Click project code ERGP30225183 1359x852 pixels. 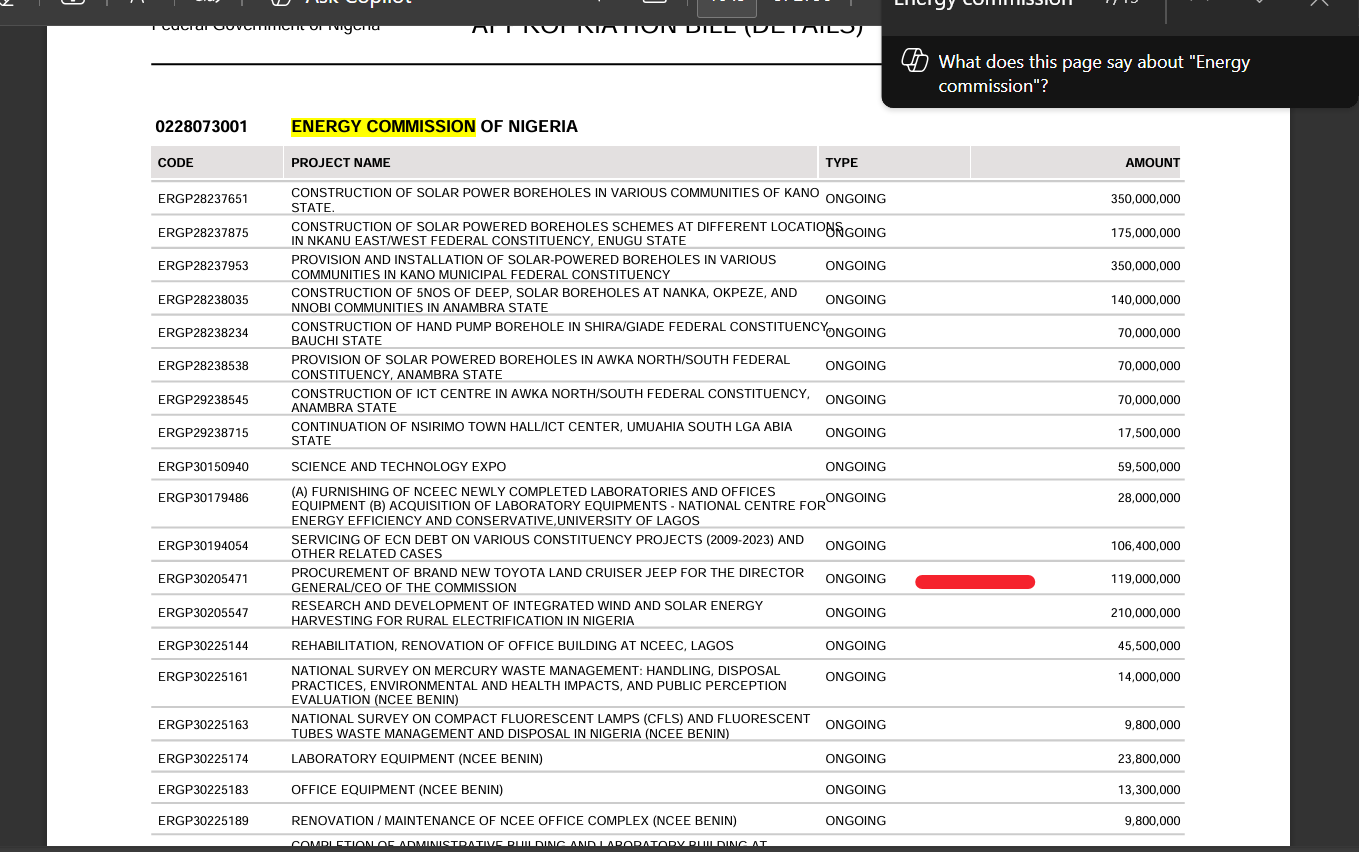point(203,790)
